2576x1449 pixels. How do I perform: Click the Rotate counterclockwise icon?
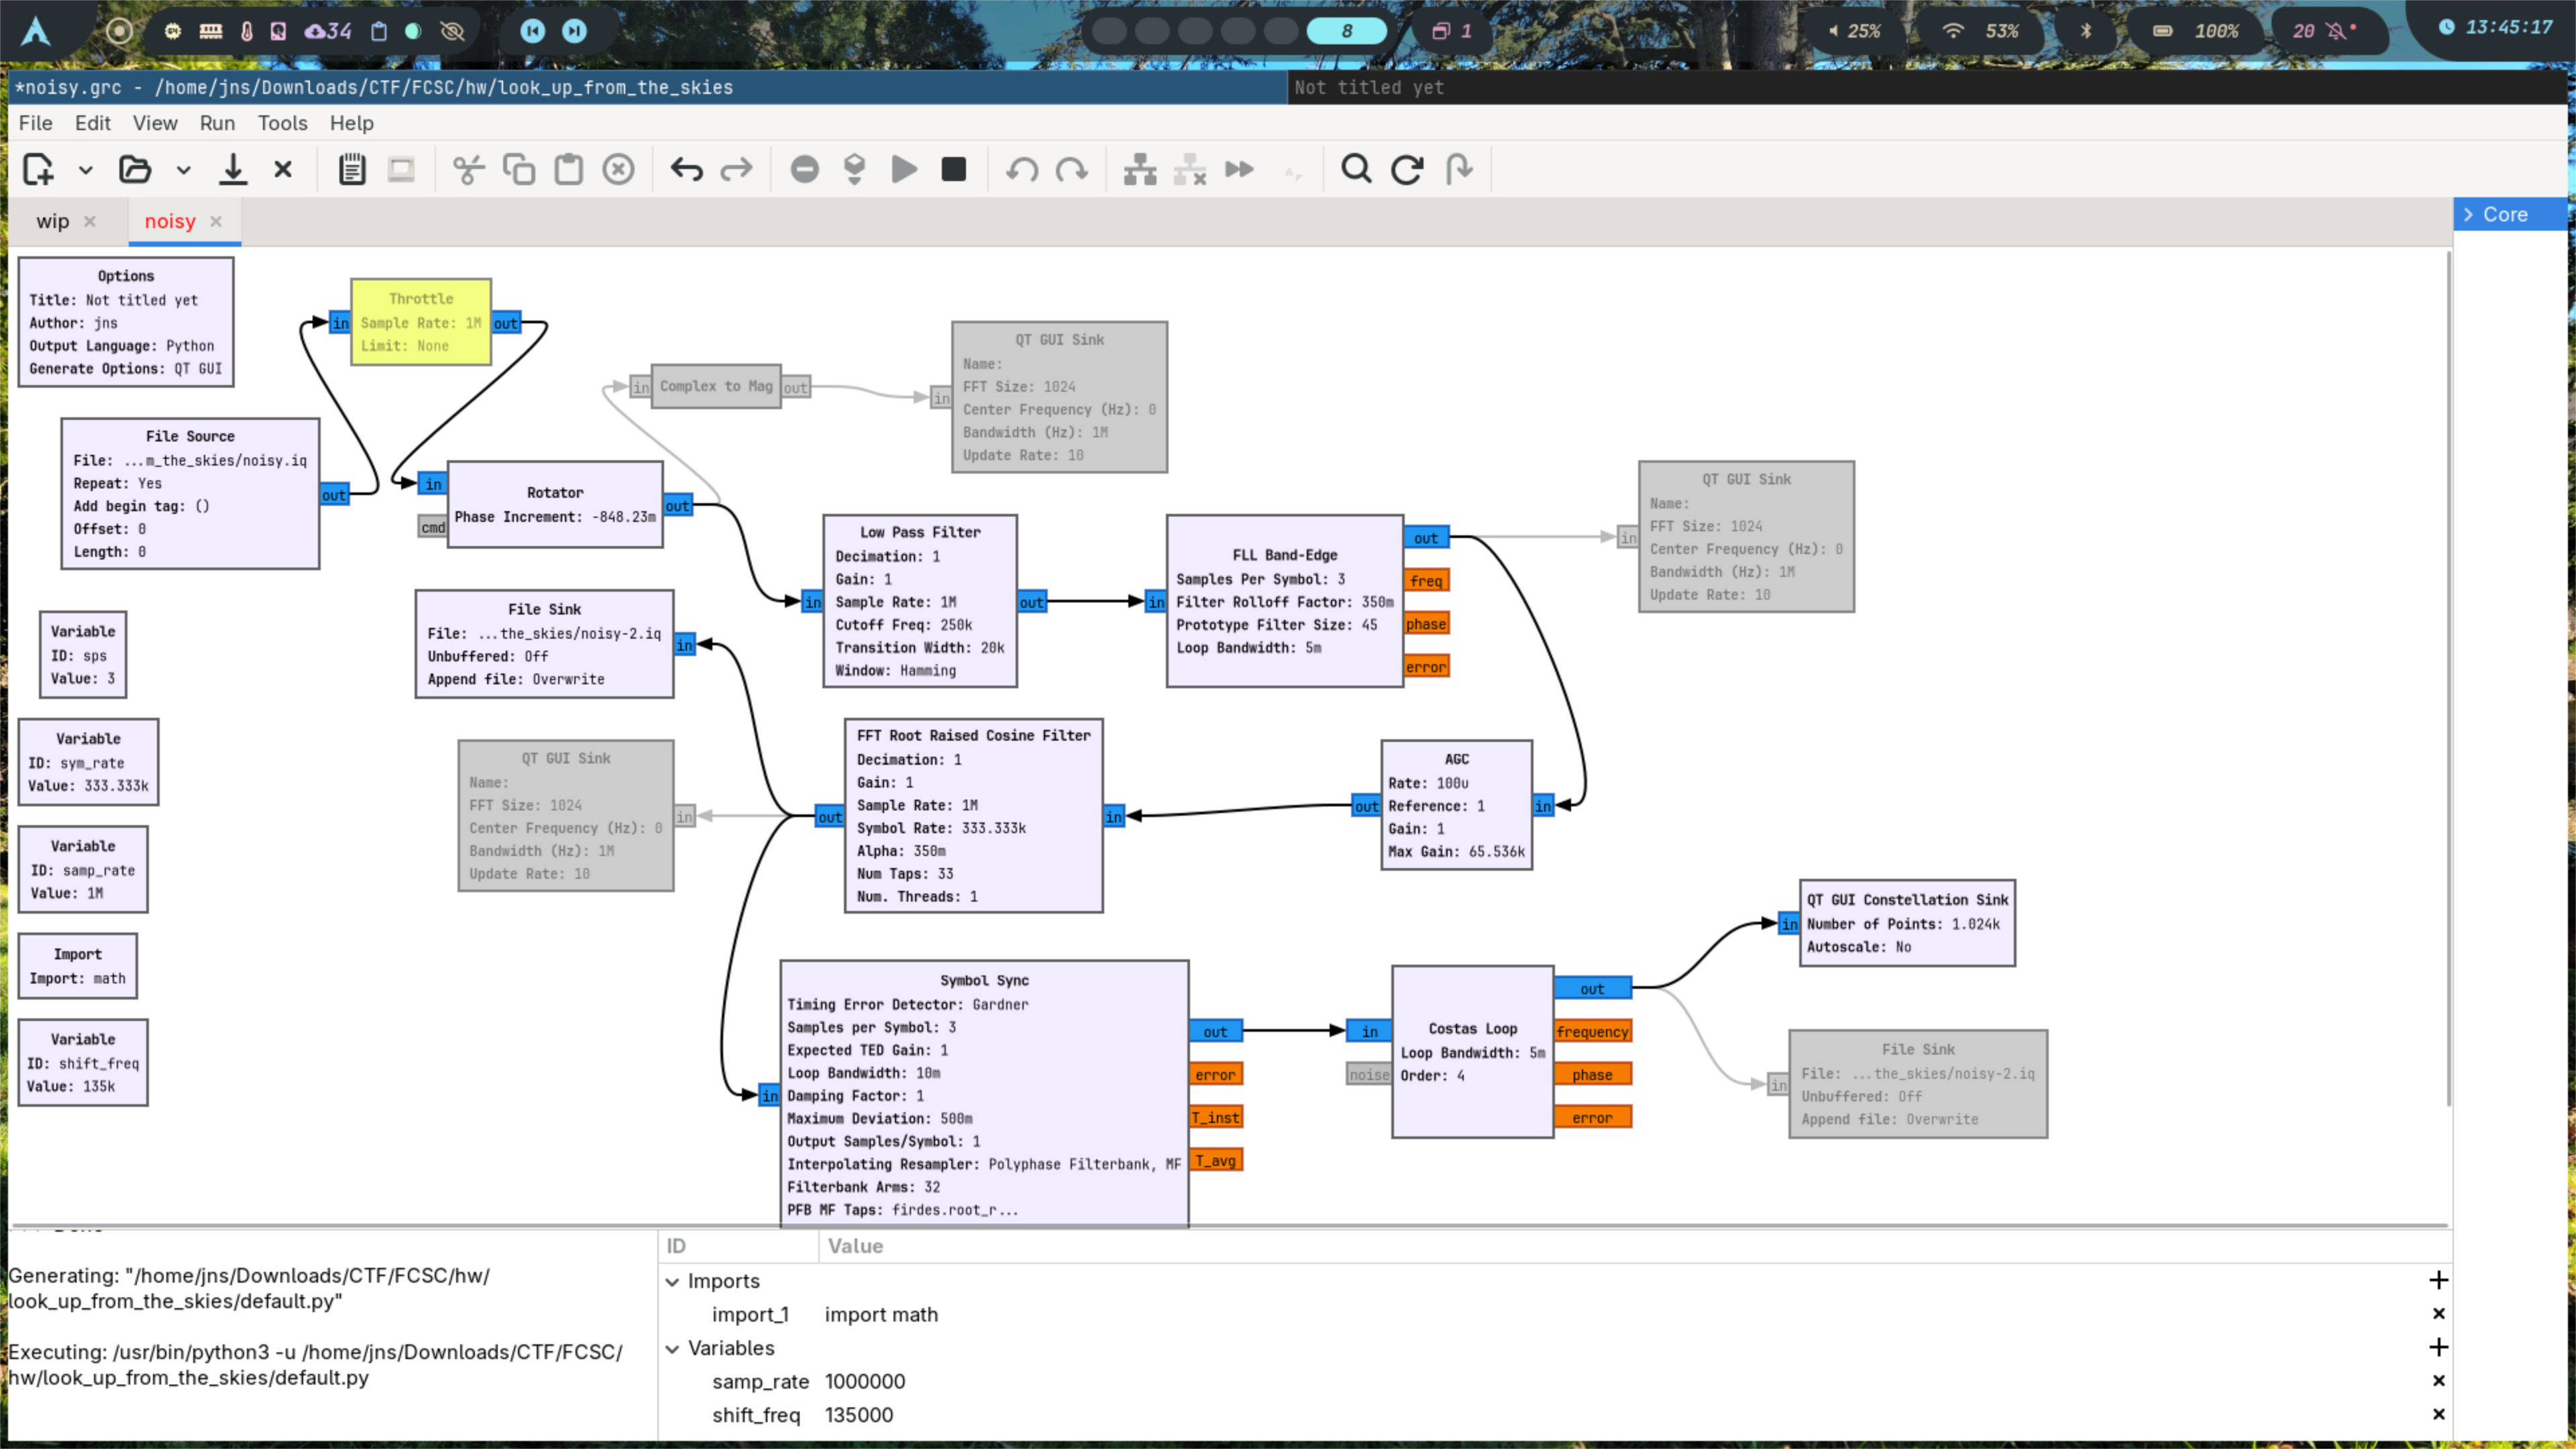pos(1022,170)
